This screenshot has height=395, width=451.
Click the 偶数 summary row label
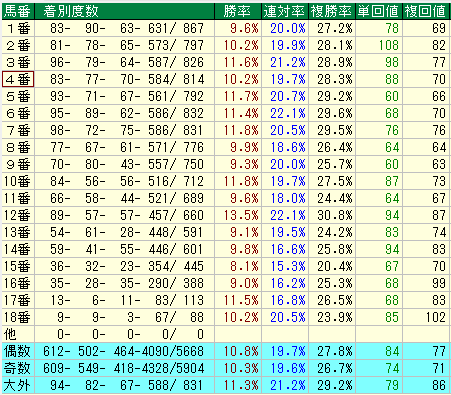(18, 351)
